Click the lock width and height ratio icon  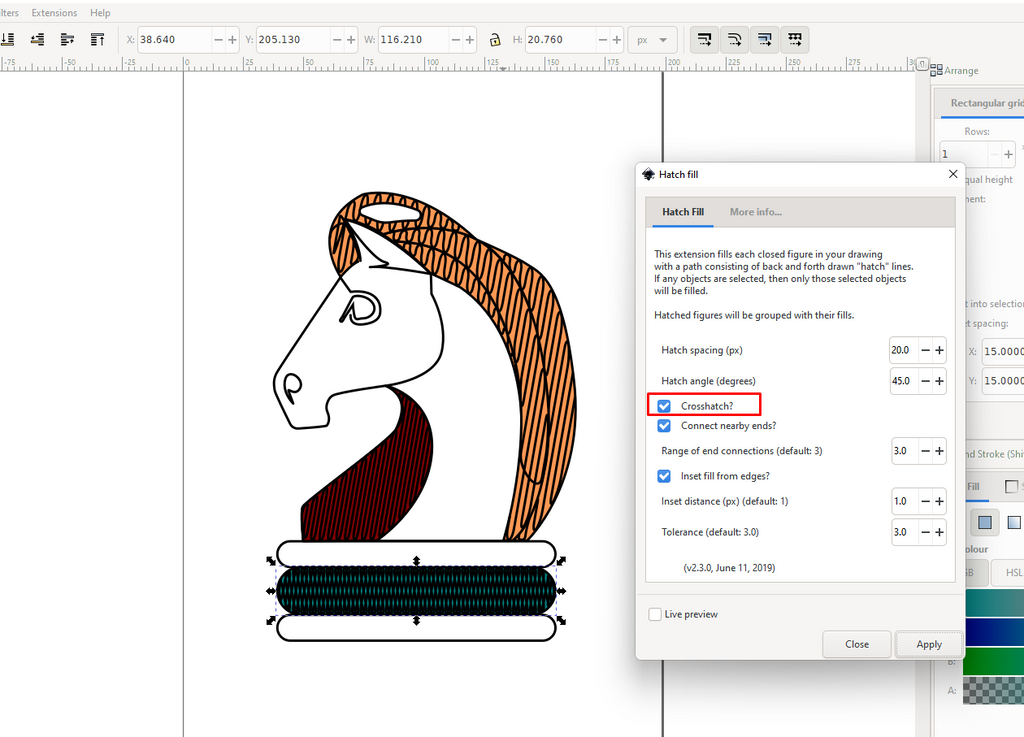[494, 40]
